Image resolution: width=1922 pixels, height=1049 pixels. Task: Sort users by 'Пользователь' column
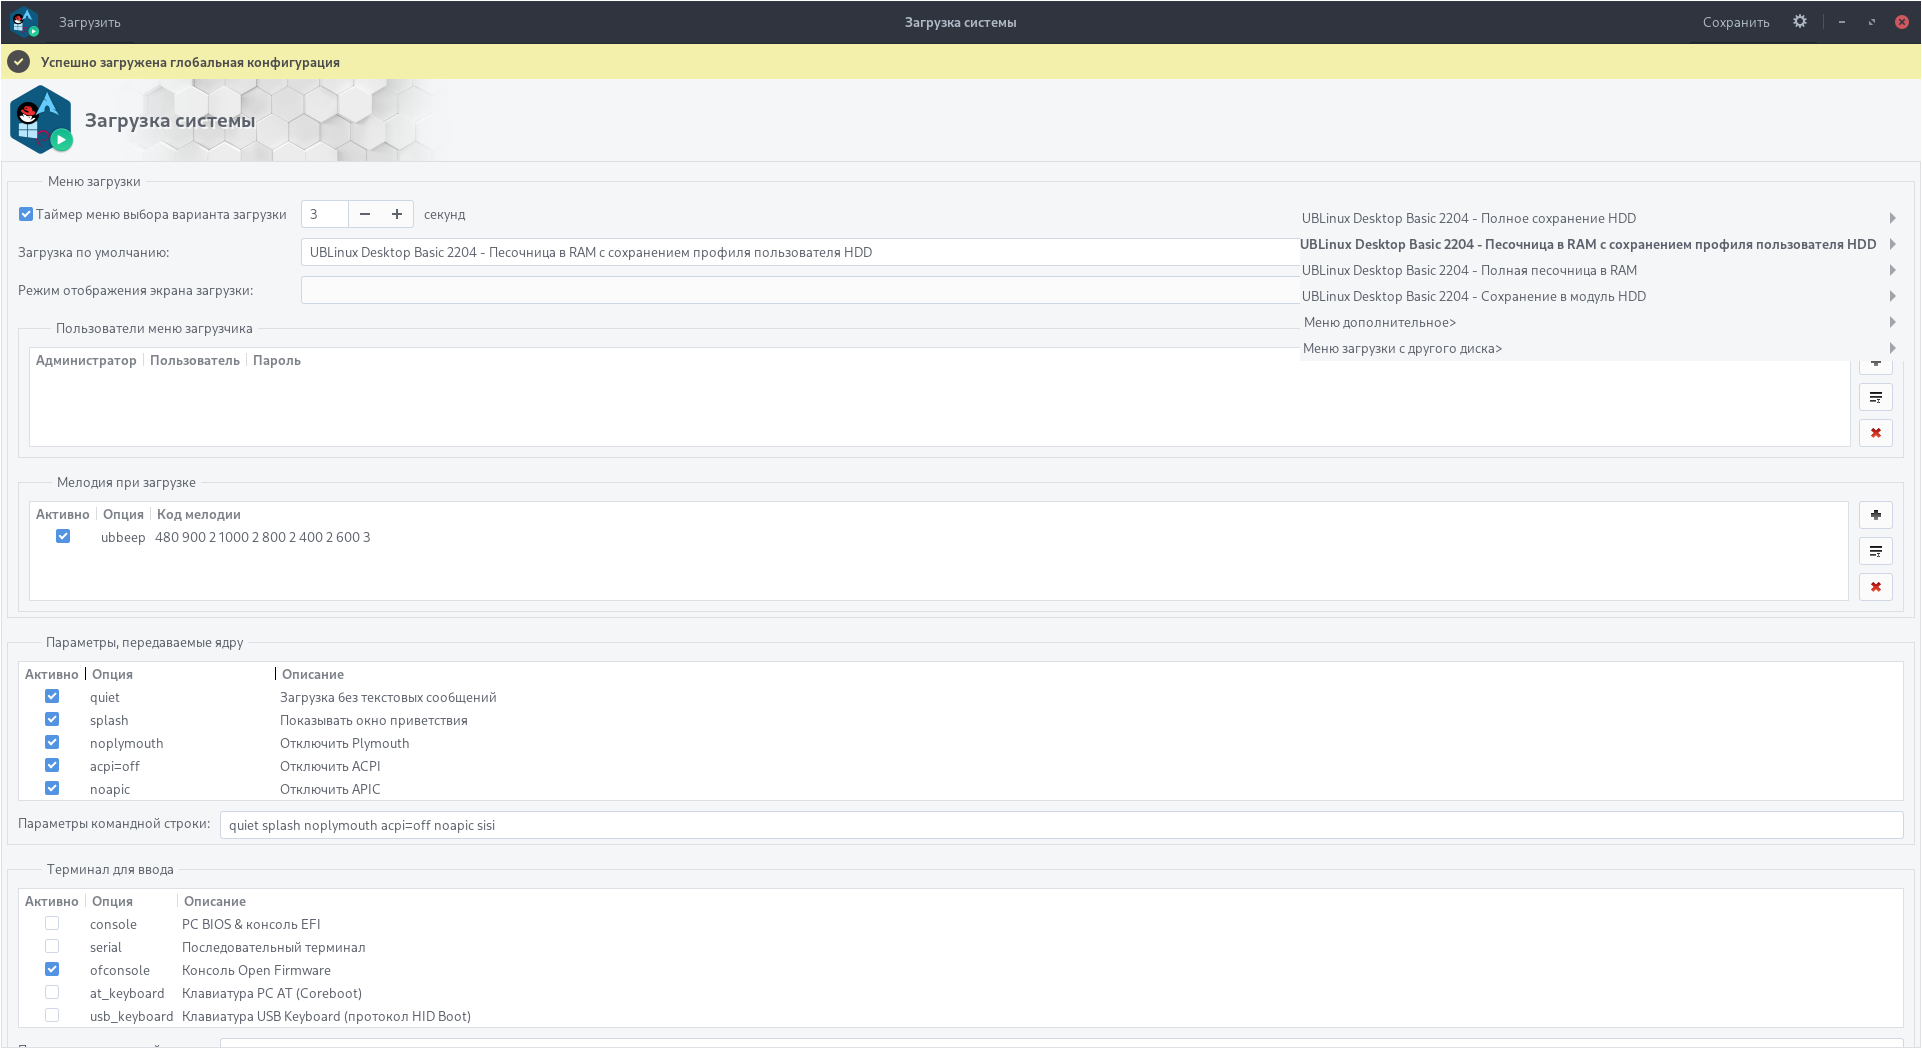pos(195,360)
